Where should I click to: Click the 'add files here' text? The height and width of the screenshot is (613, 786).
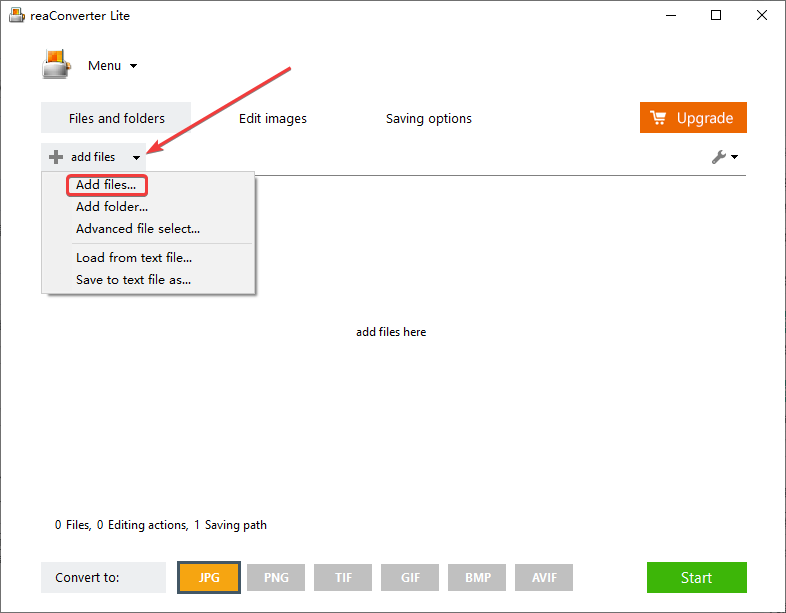click(391, 332)
